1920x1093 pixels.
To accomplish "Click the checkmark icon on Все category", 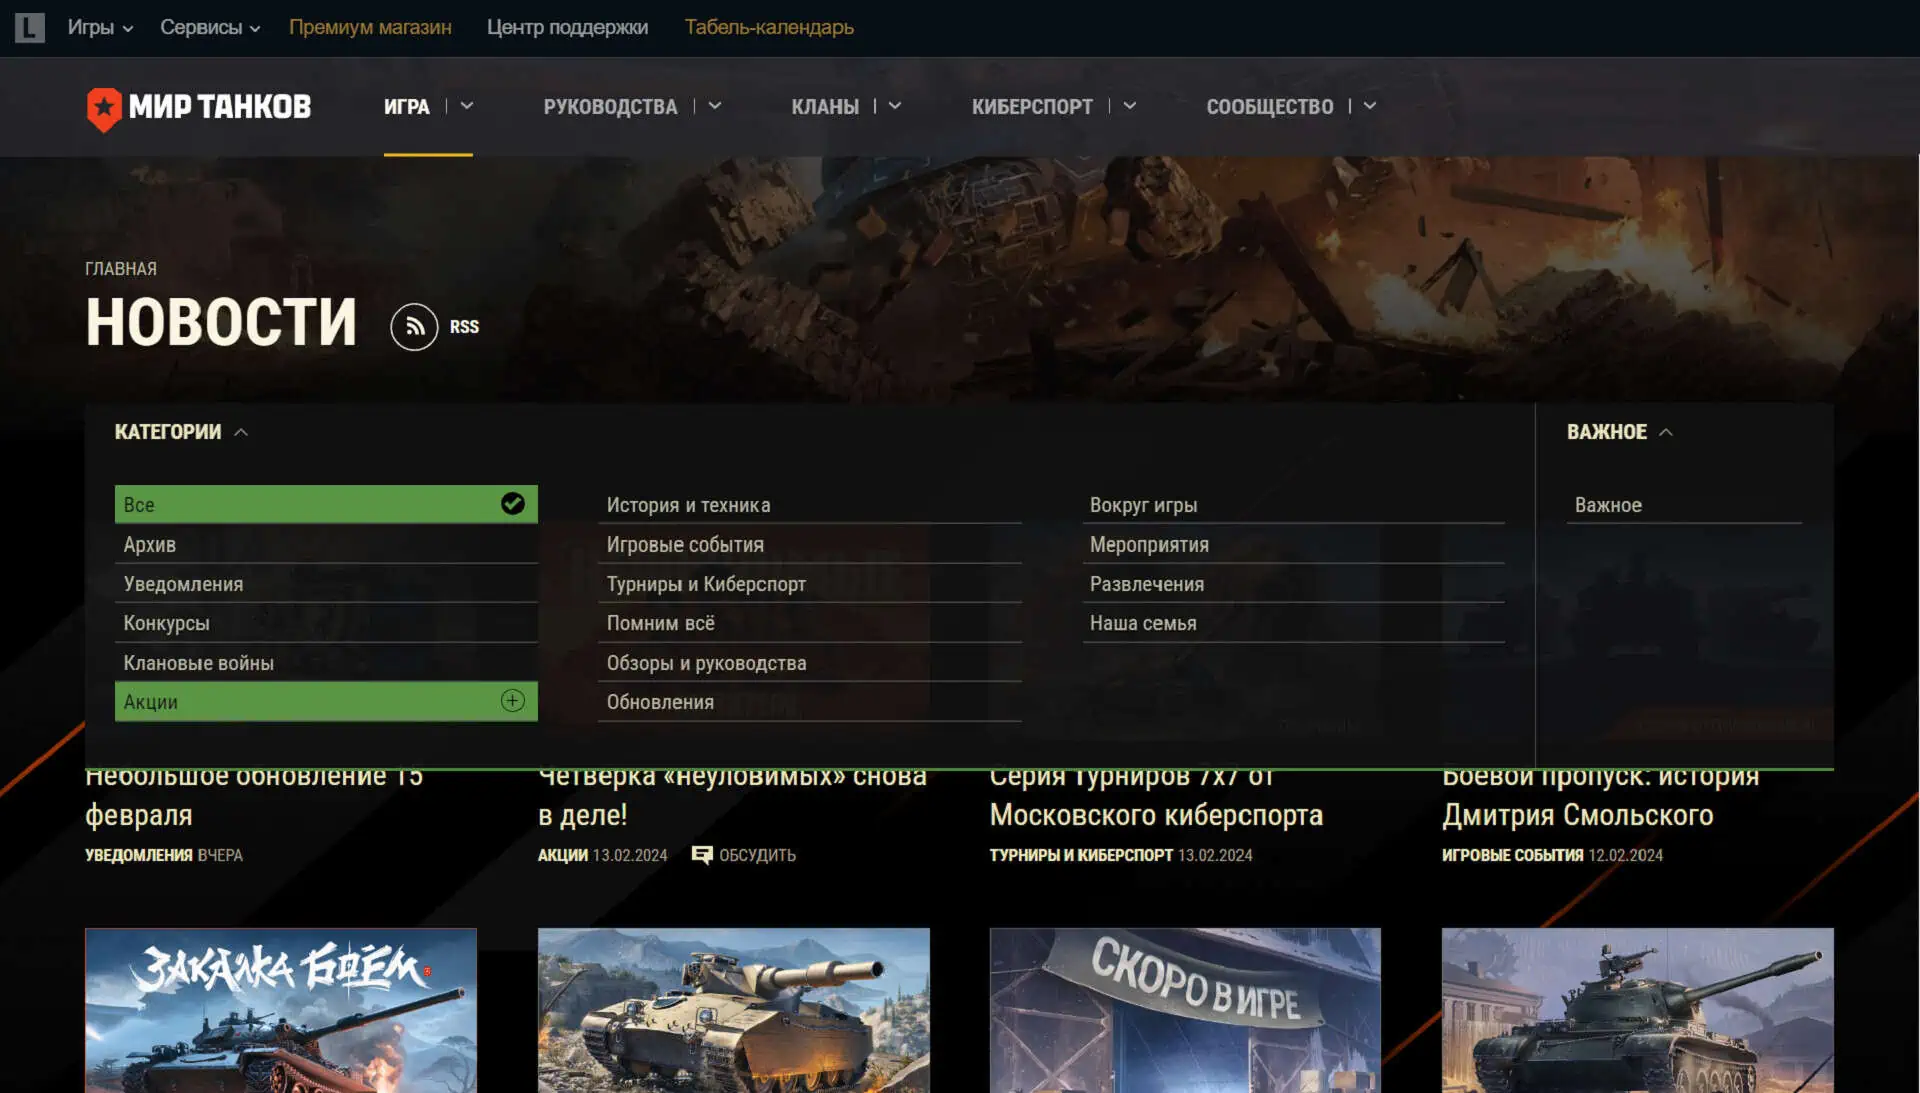I will click(x=513, y=504).
